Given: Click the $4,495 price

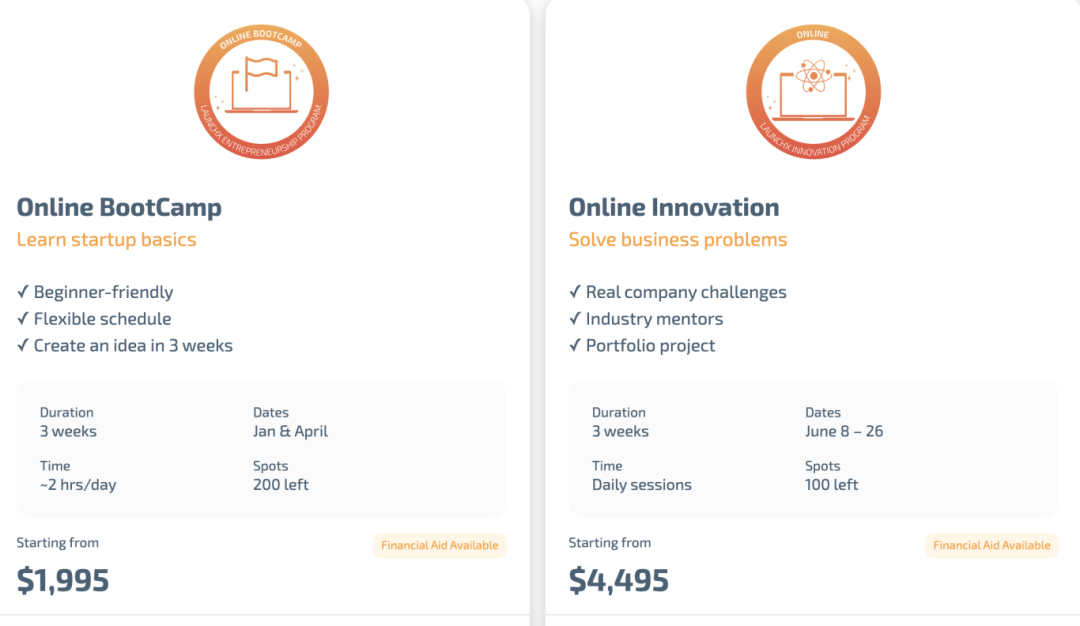Looking at the screenshot, I should (618, 581).
